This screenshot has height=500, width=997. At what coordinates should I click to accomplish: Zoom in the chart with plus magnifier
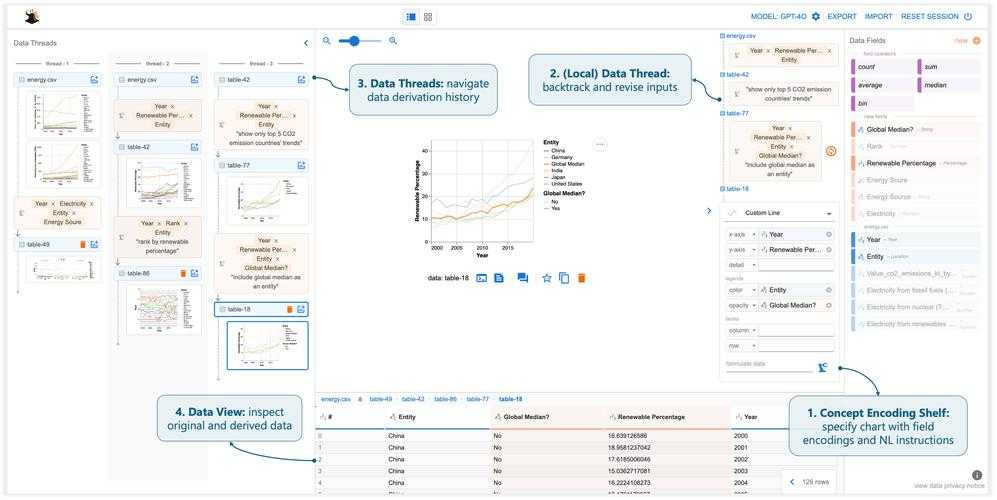[393, 41]
